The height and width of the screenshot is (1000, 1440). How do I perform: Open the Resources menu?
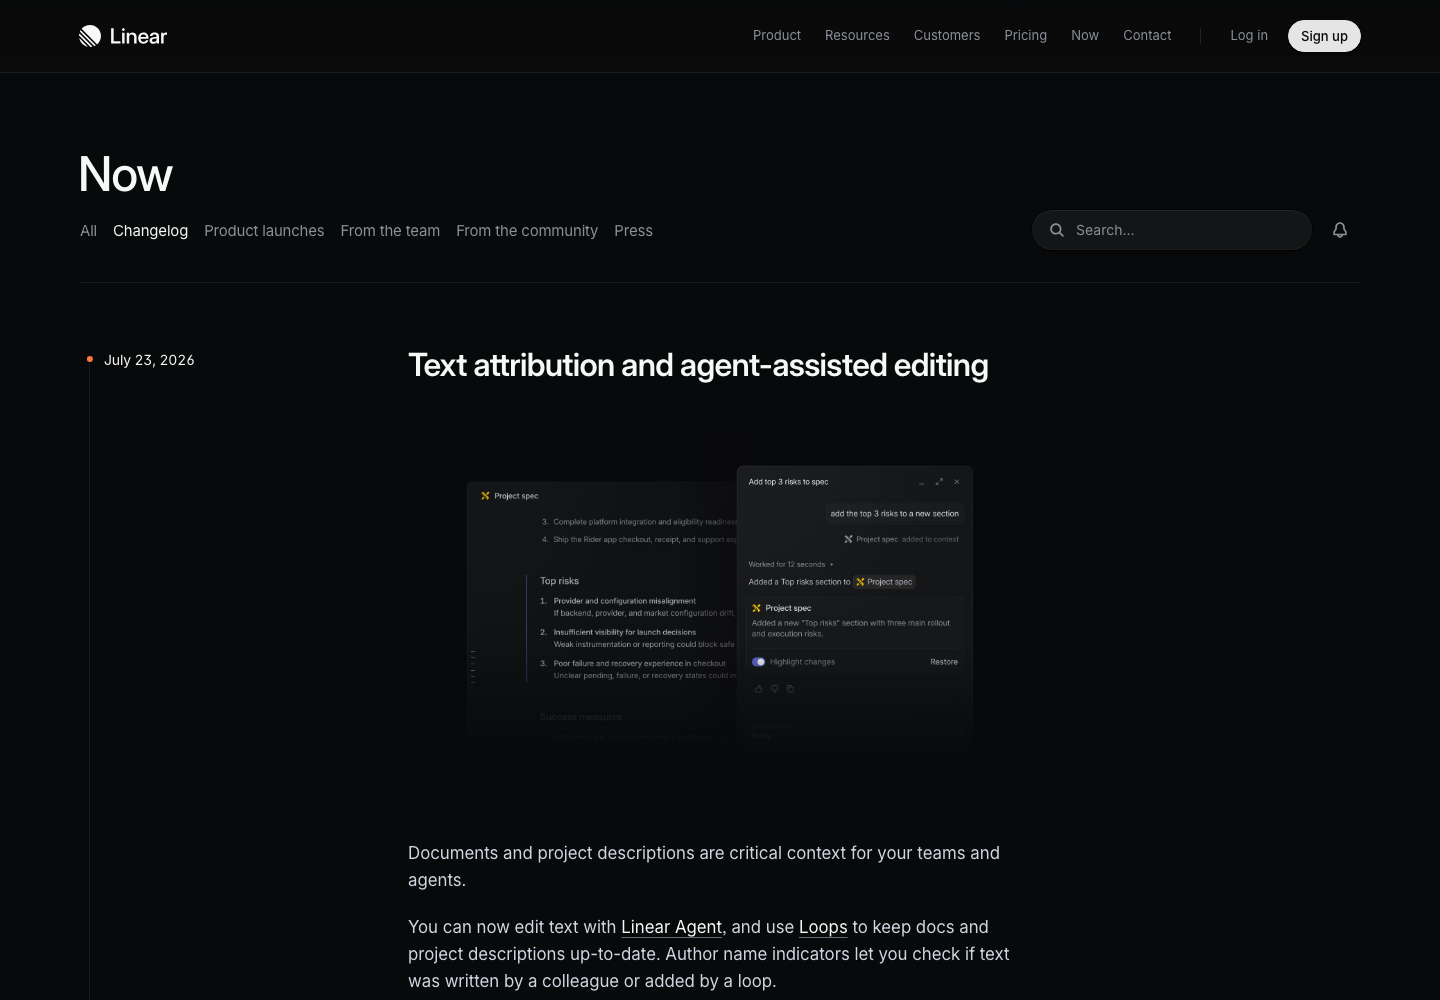coord(857,35)
